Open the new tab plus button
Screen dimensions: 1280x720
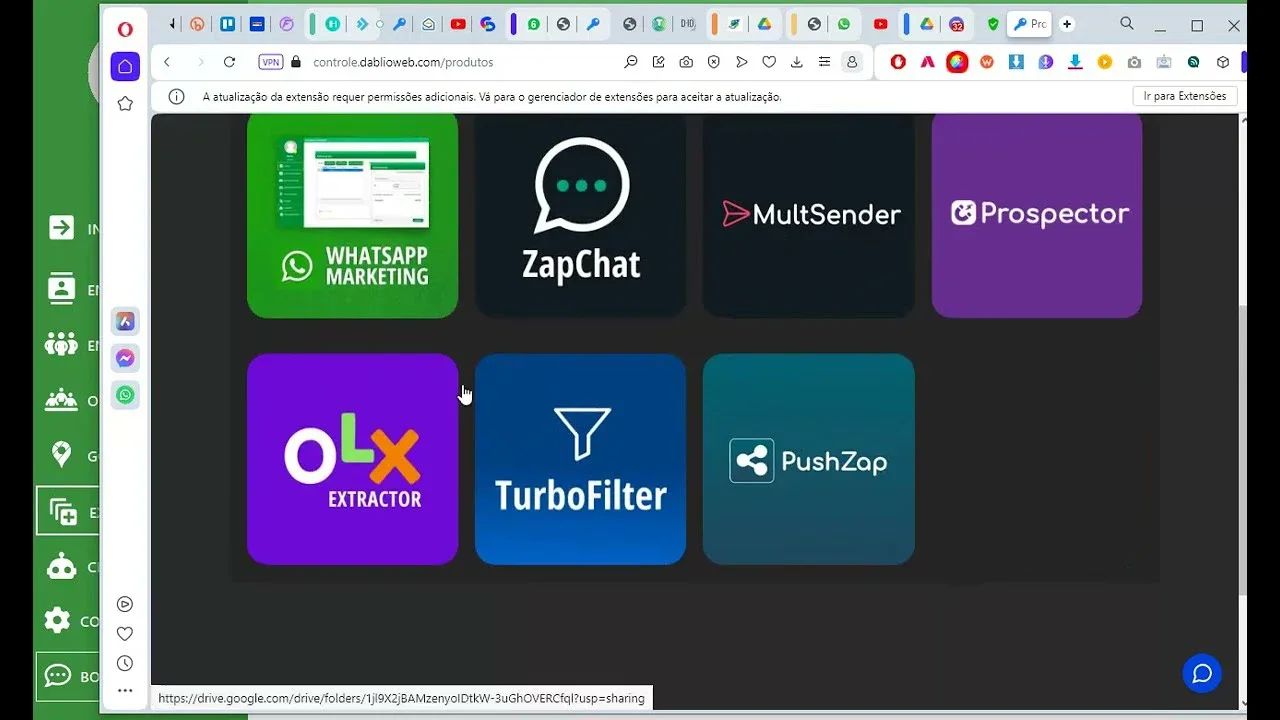pyautogui.click(x=1067, y=24)
